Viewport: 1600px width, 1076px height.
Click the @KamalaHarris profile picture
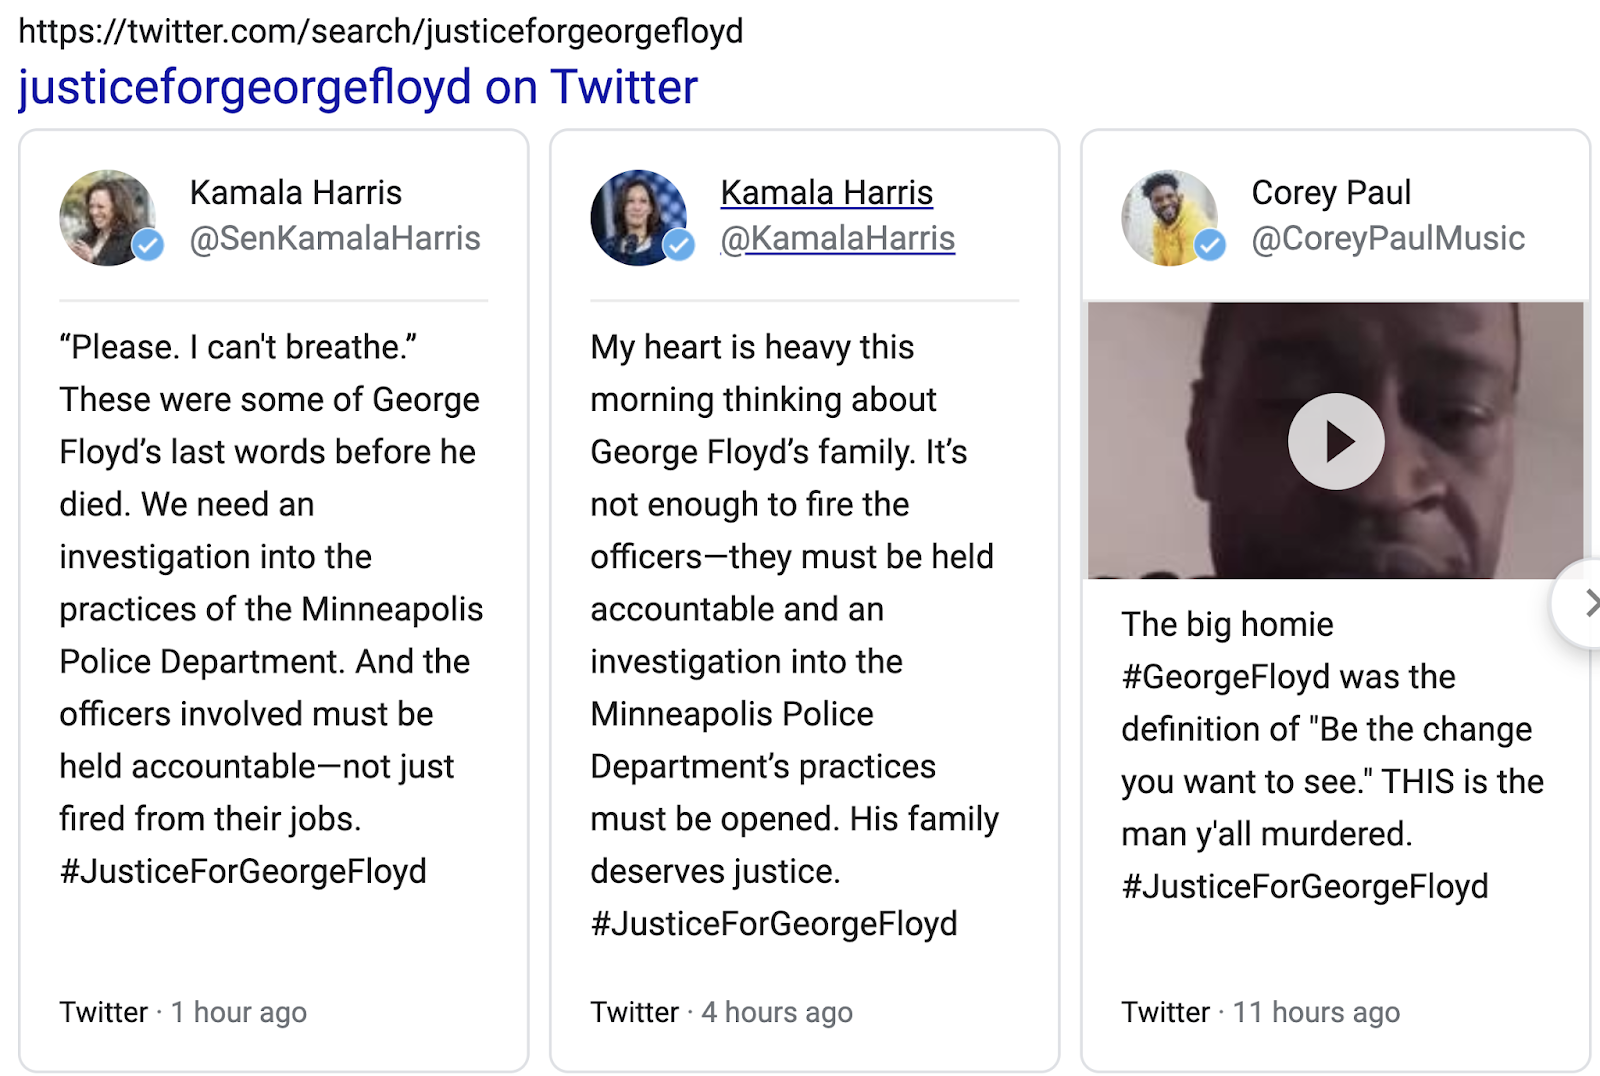[639, 217]
